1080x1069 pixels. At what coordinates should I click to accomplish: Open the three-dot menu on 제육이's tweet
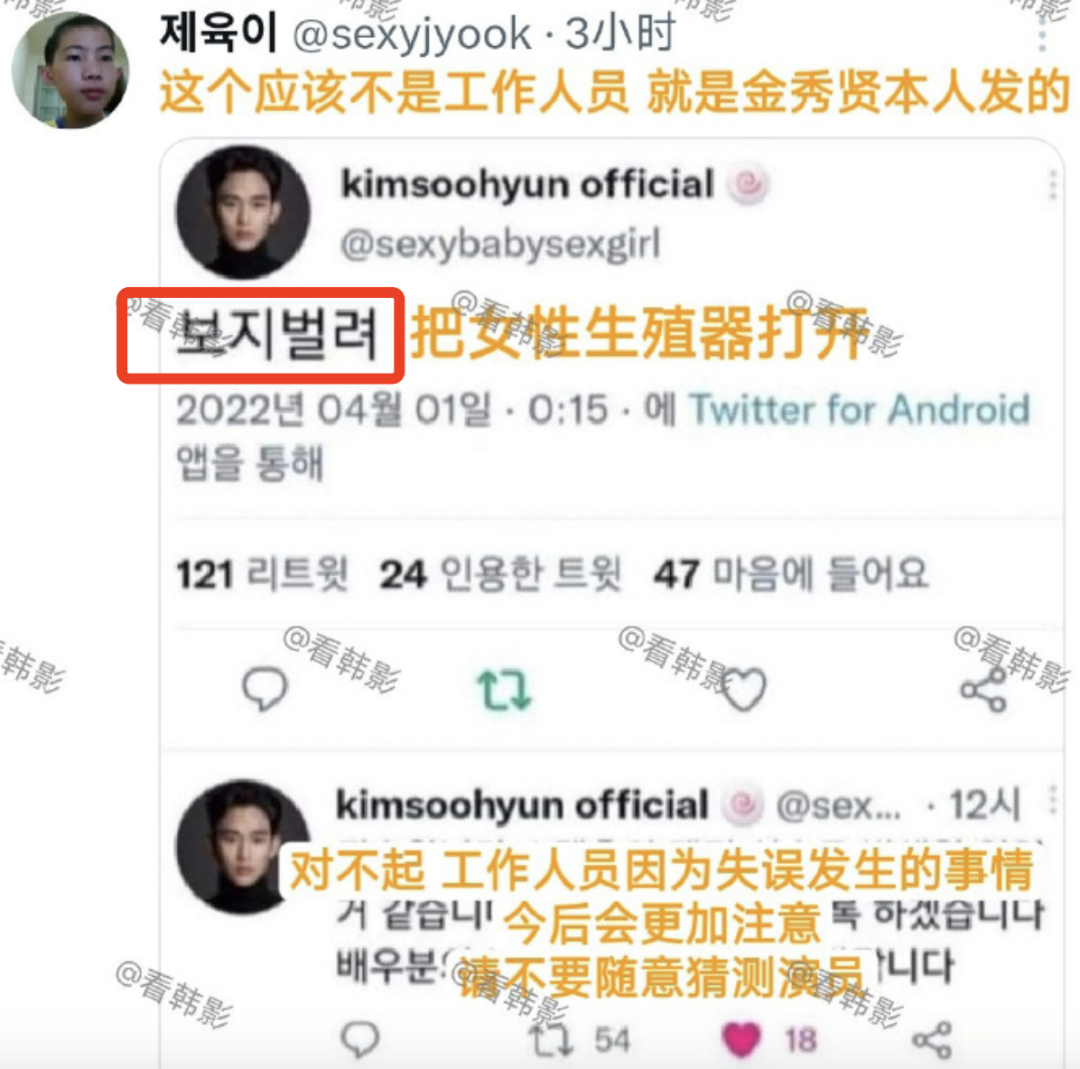pos(1041,31)
